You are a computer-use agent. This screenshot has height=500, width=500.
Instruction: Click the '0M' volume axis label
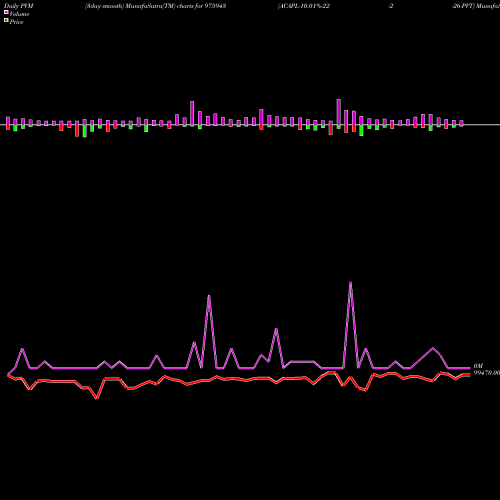tap(478, 366)
